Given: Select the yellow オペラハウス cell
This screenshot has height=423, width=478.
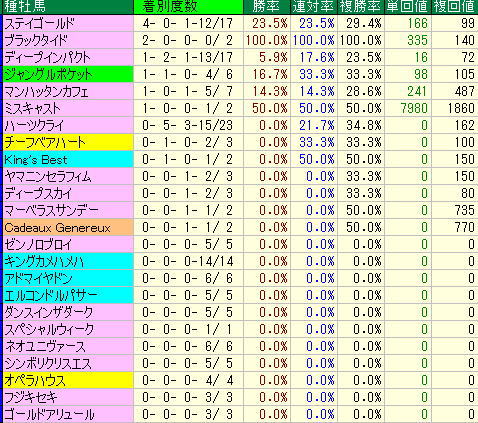Looking at the screenshot, I should coord(68,380).
